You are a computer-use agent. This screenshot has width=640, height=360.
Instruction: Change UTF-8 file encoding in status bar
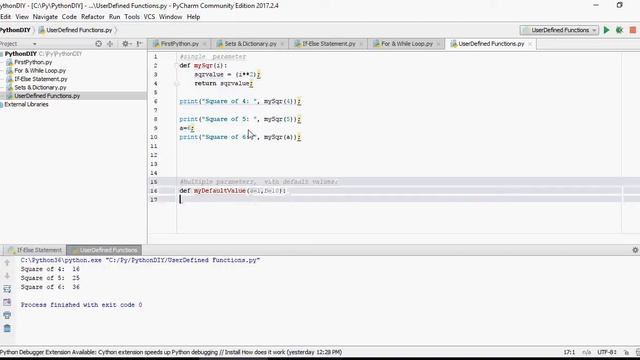coord(607,352)
